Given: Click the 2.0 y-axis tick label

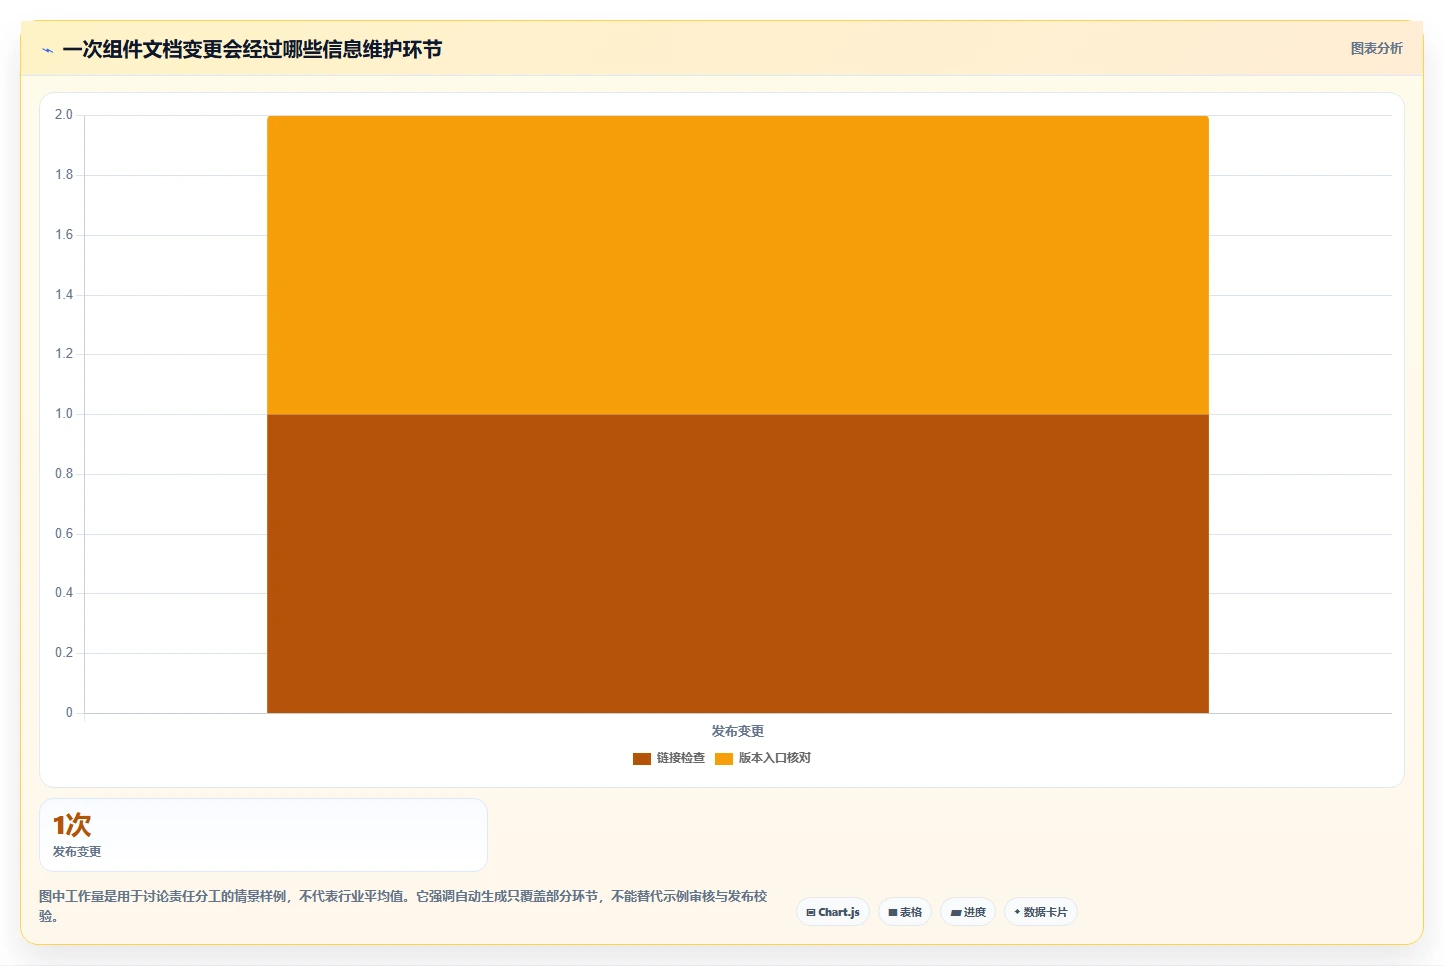Looking at the screenshot, I should coord(64,115).
